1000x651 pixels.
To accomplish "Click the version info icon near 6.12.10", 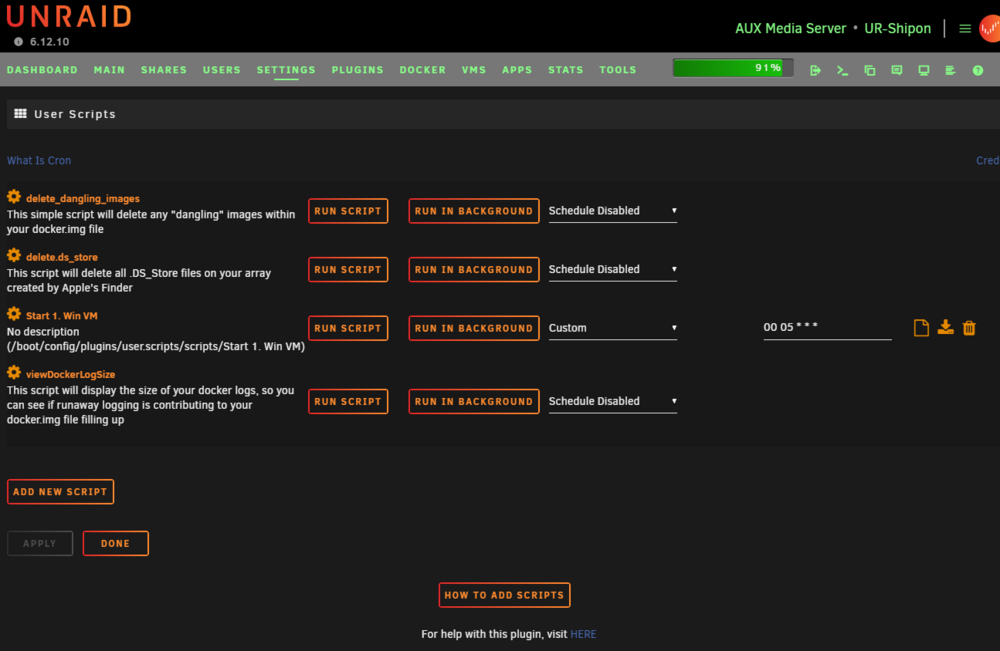I will (18, 41).
